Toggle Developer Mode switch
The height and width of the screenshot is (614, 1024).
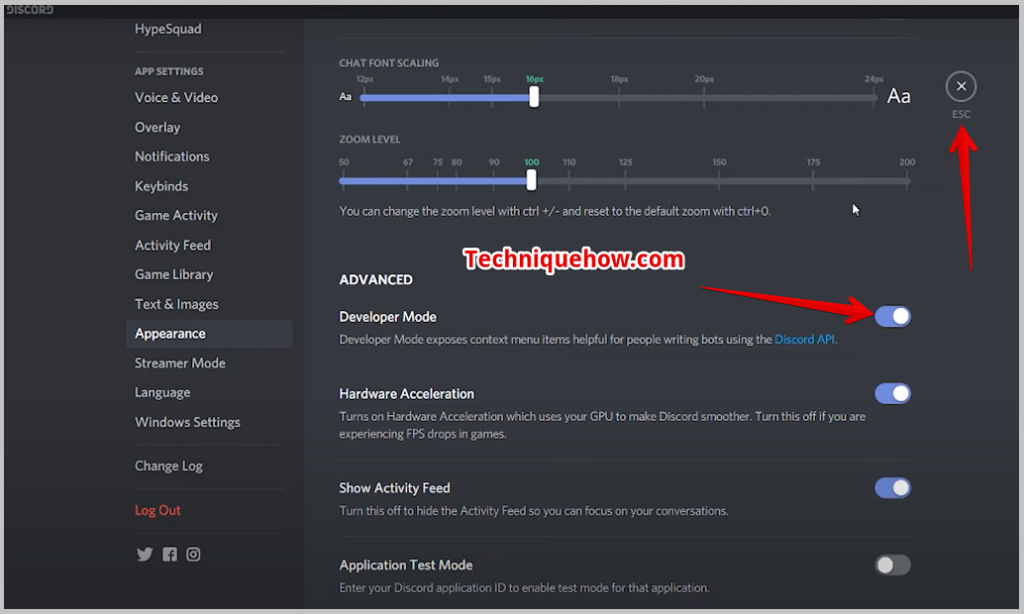892,317
